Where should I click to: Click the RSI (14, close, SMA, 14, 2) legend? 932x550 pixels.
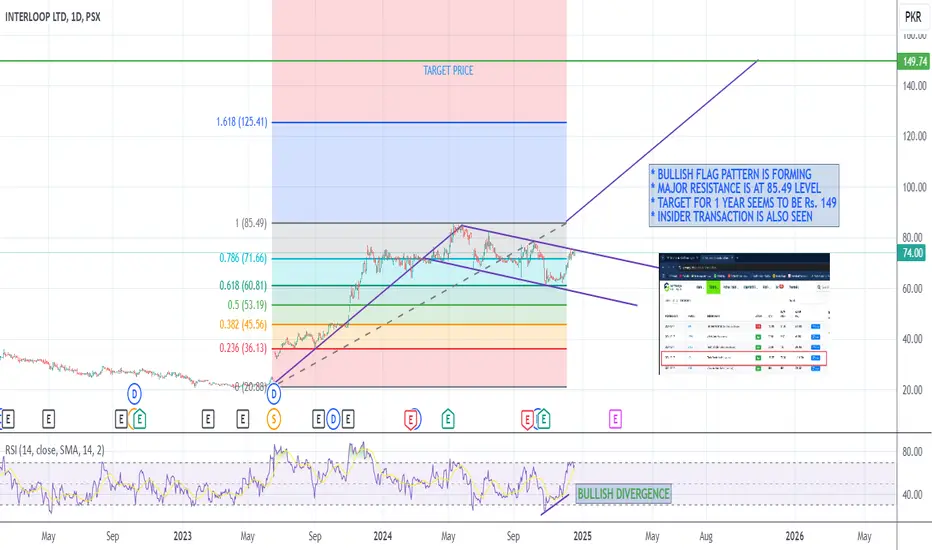[x=55, y=450]
